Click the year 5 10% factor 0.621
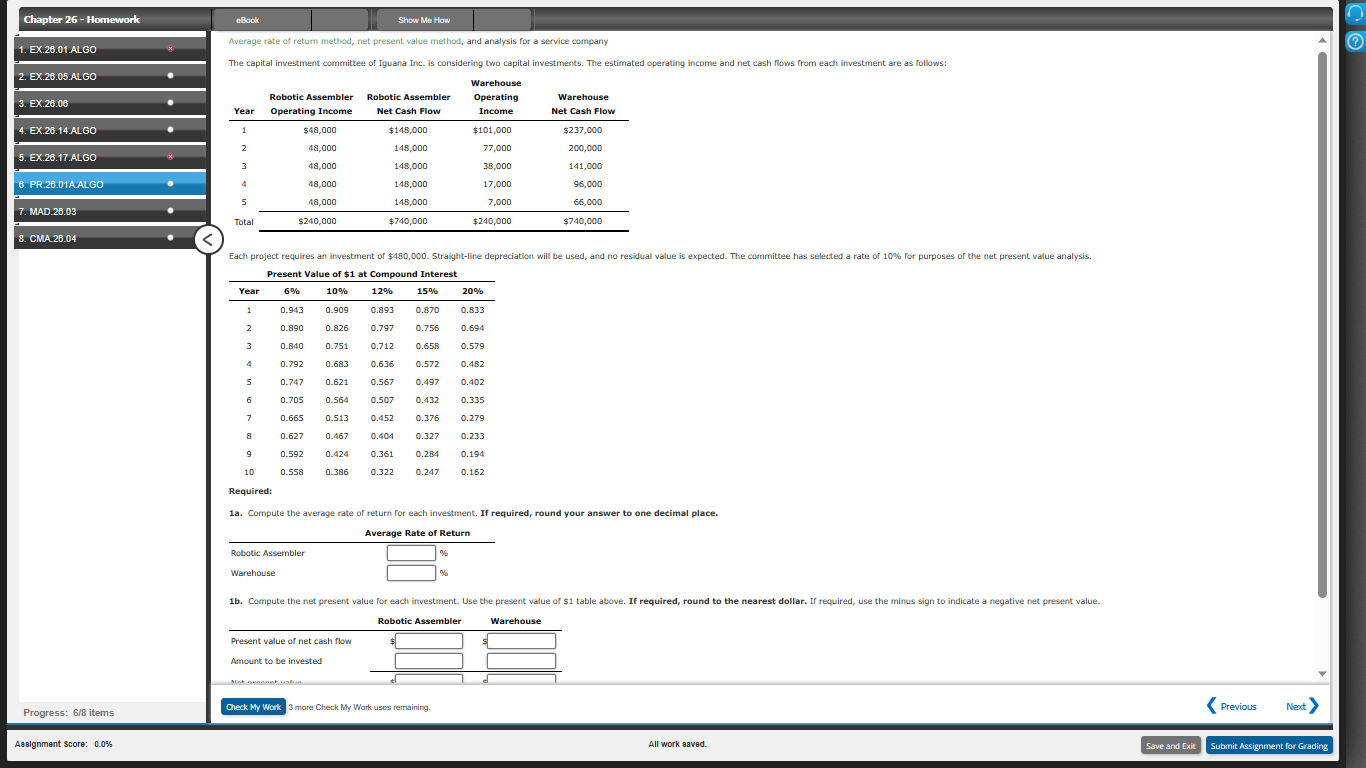This screenshot has width=1366, height=768. [x=337, y=382]
